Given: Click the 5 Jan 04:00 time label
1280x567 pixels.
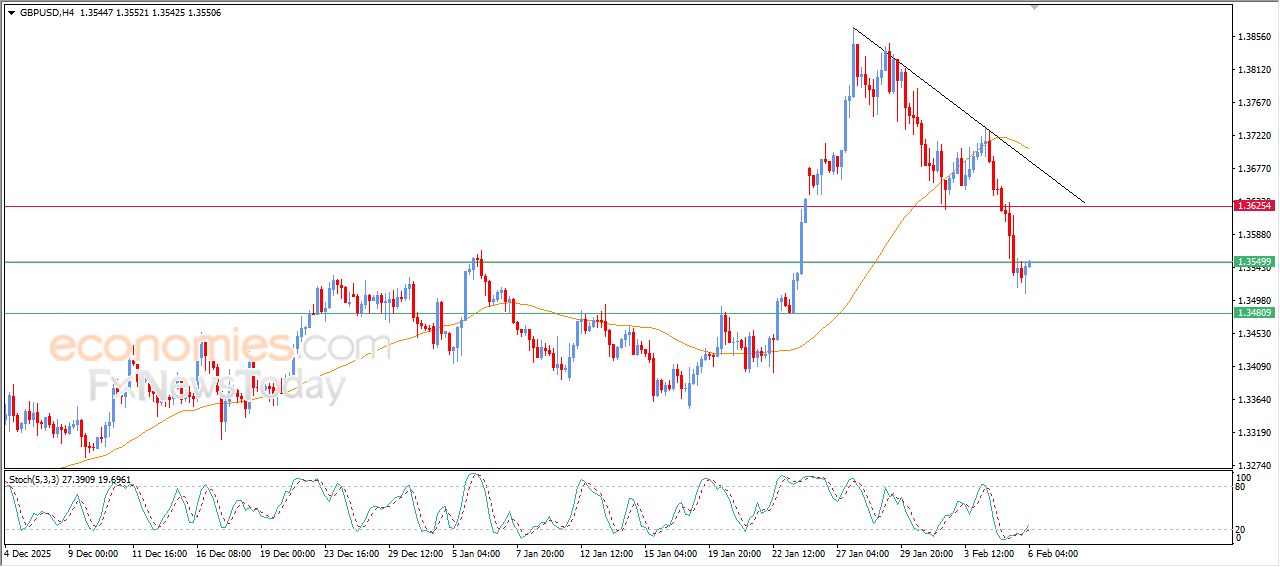Looking at the screenshot, I should click(476, 553).
